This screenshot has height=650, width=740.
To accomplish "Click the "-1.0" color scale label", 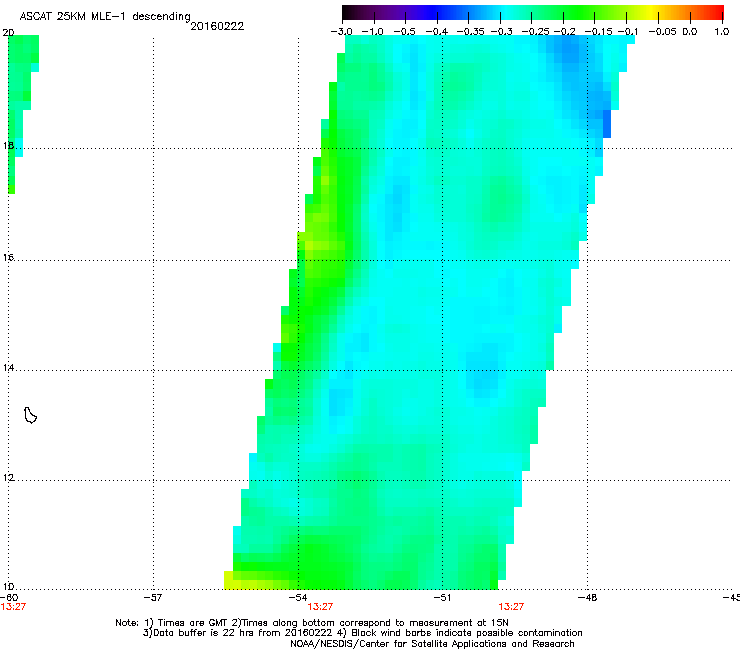I will [x=373, y=32].
